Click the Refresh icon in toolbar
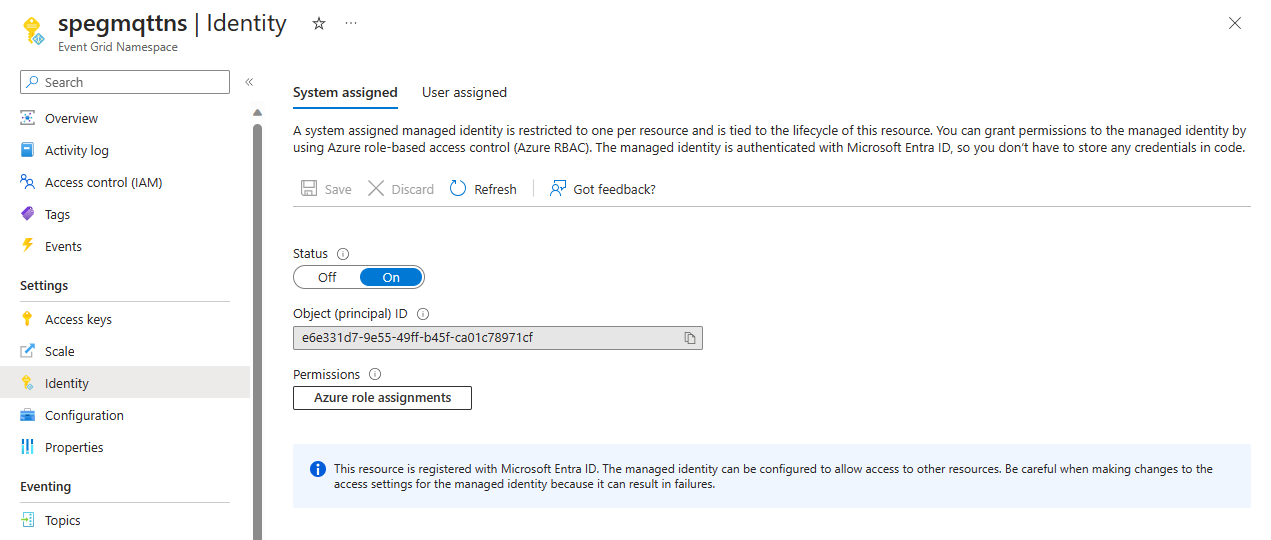 point(459,189)
